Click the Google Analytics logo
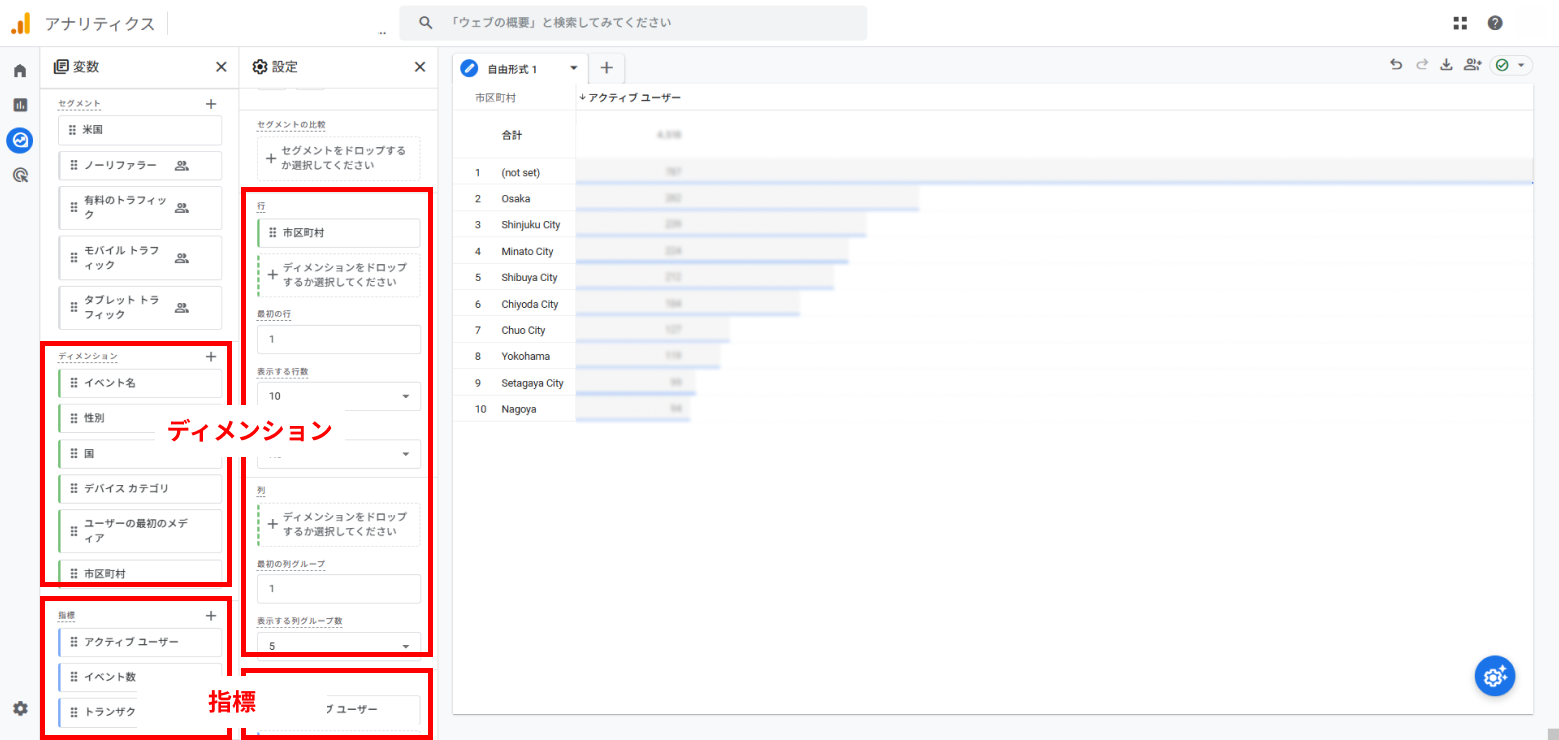 (20, 23)
